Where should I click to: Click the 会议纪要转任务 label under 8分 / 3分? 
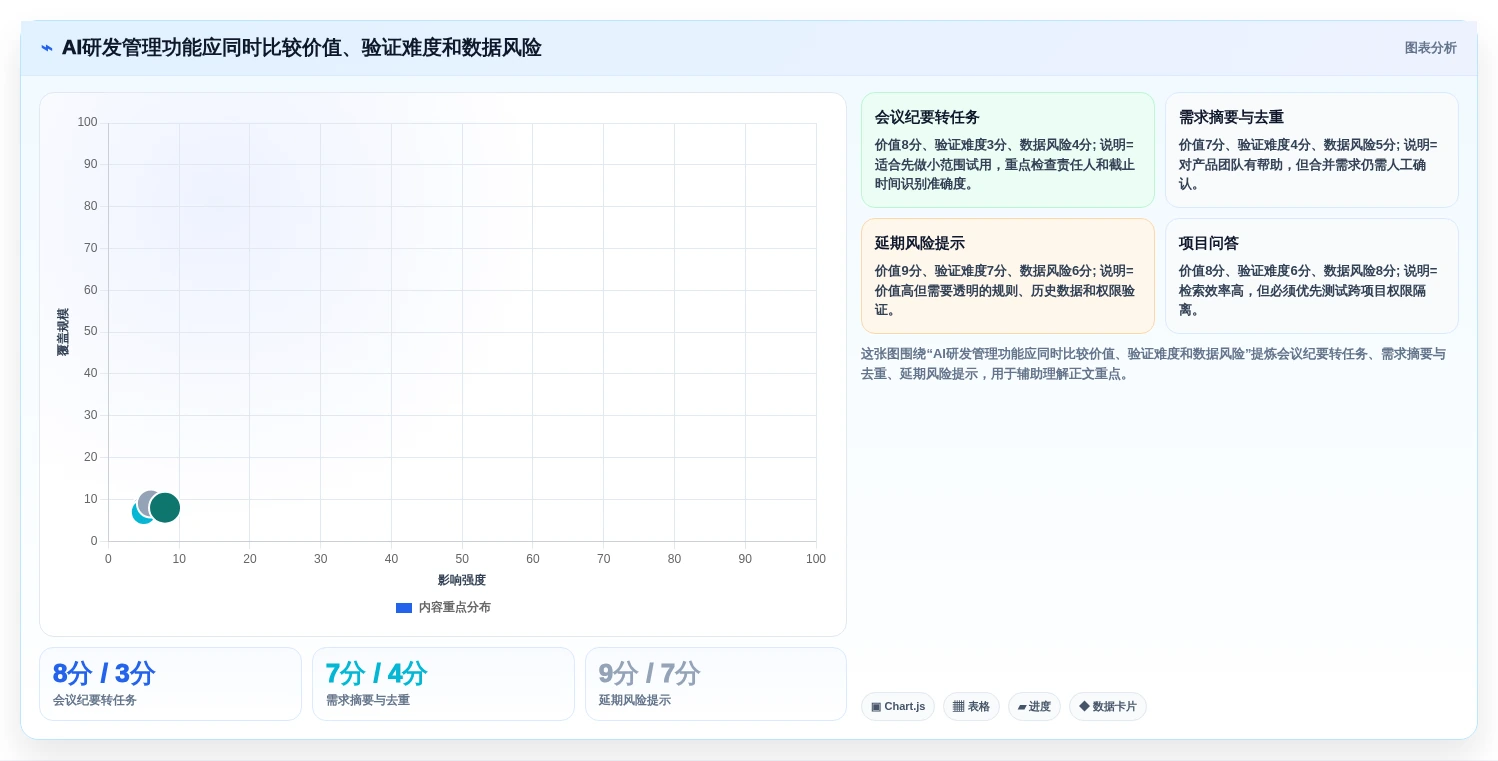(x=95, y=700)
